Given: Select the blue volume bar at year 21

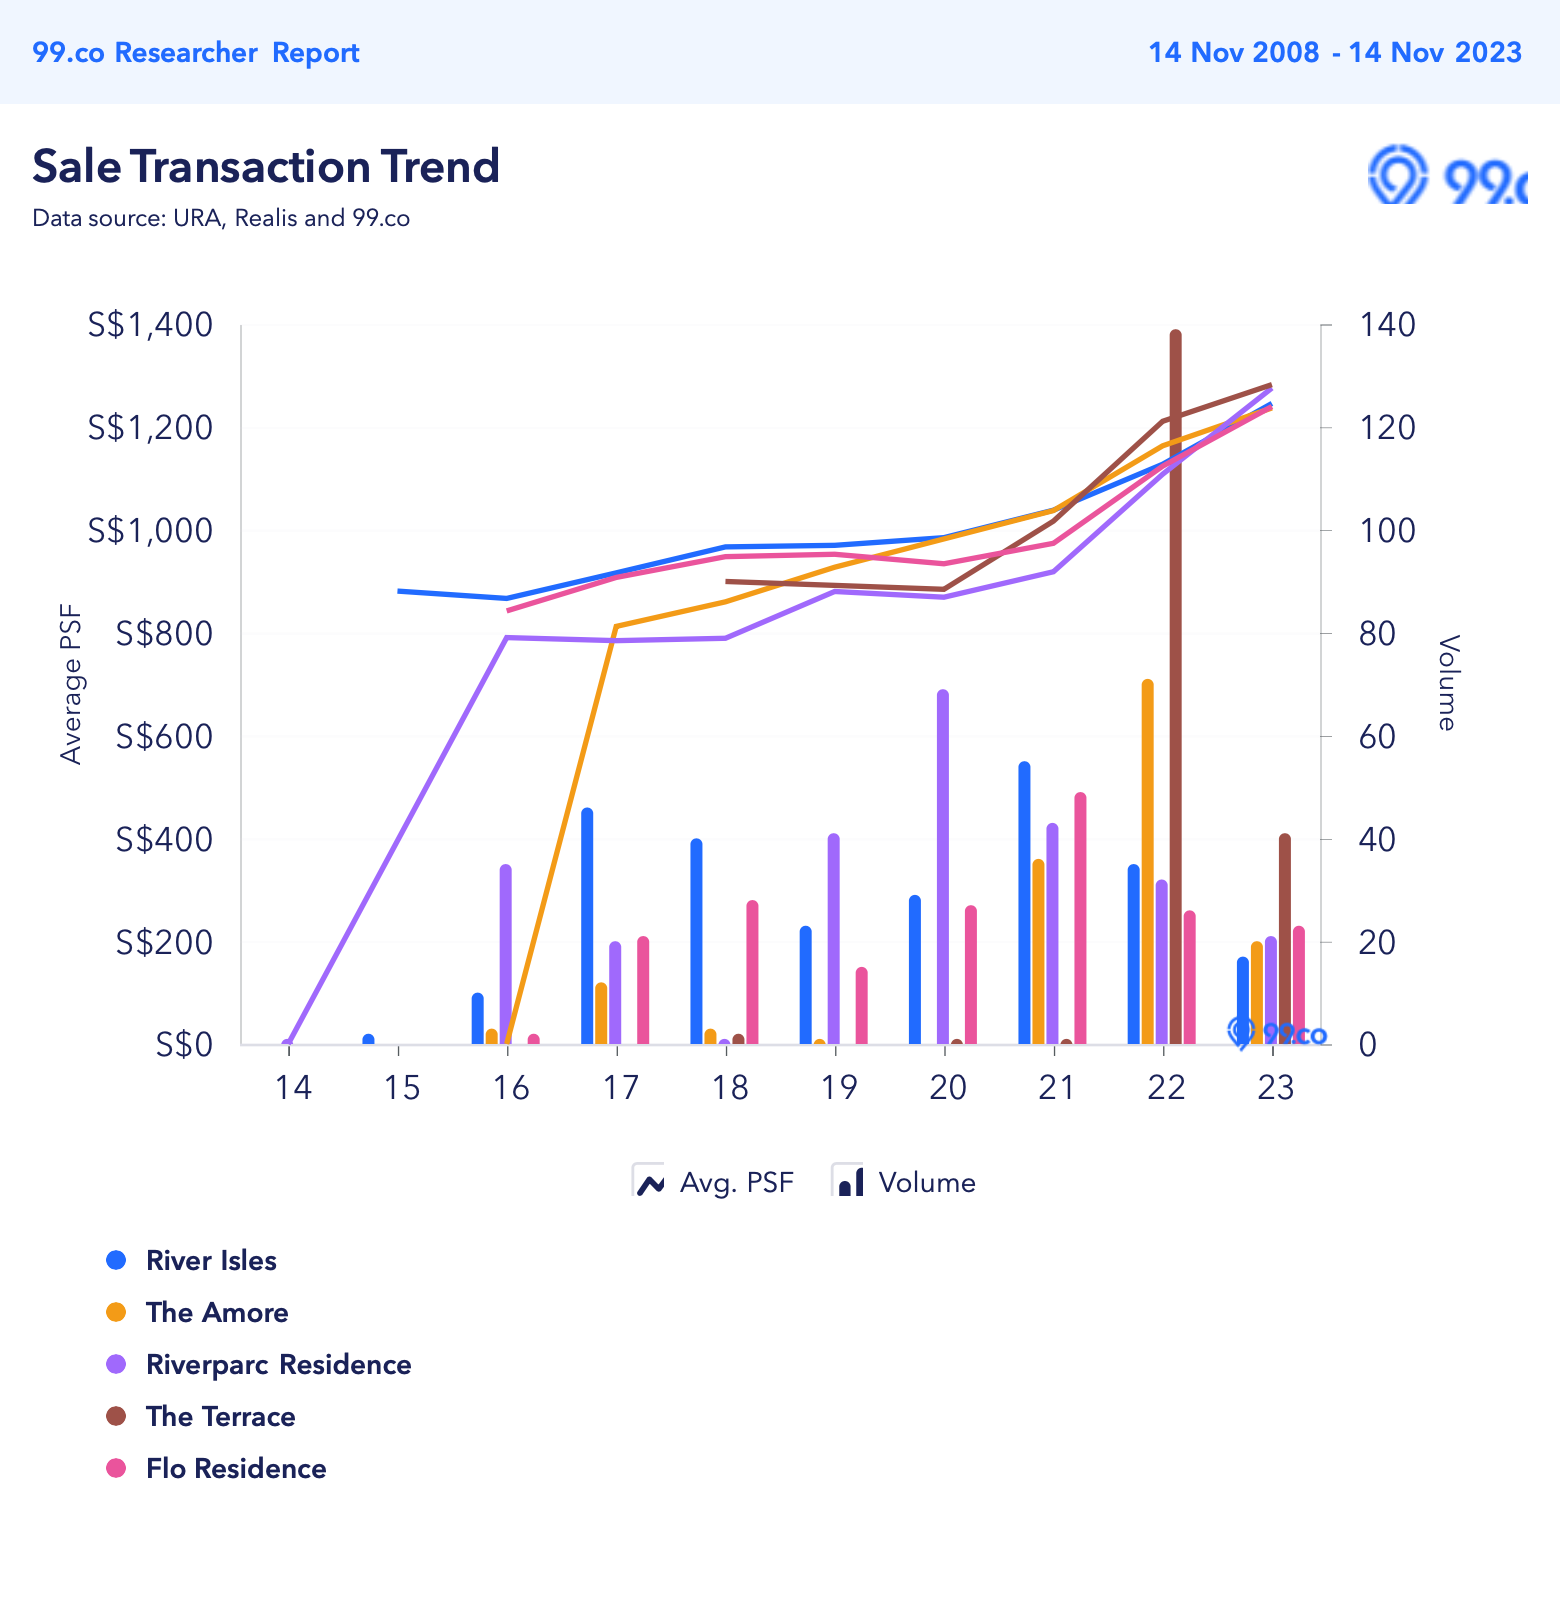Looking at the screenshot, I should tap(1024, 903).
